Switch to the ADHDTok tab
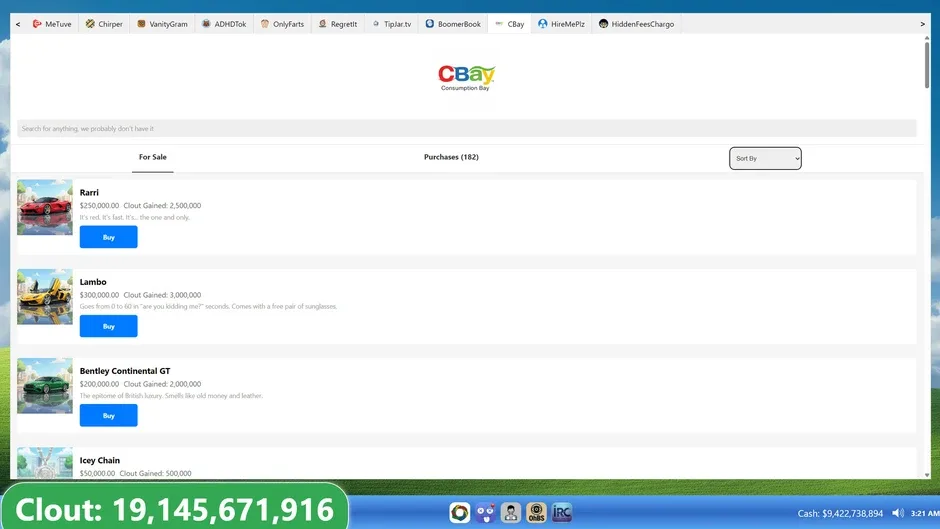 (224, 24)
